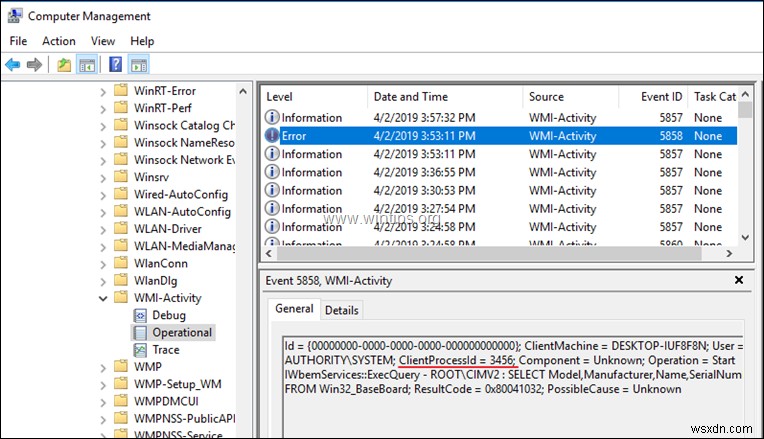The height and width of the screenshot is (439, 764).
Task: Click the WMP folder icon
Action: (121, 366)
